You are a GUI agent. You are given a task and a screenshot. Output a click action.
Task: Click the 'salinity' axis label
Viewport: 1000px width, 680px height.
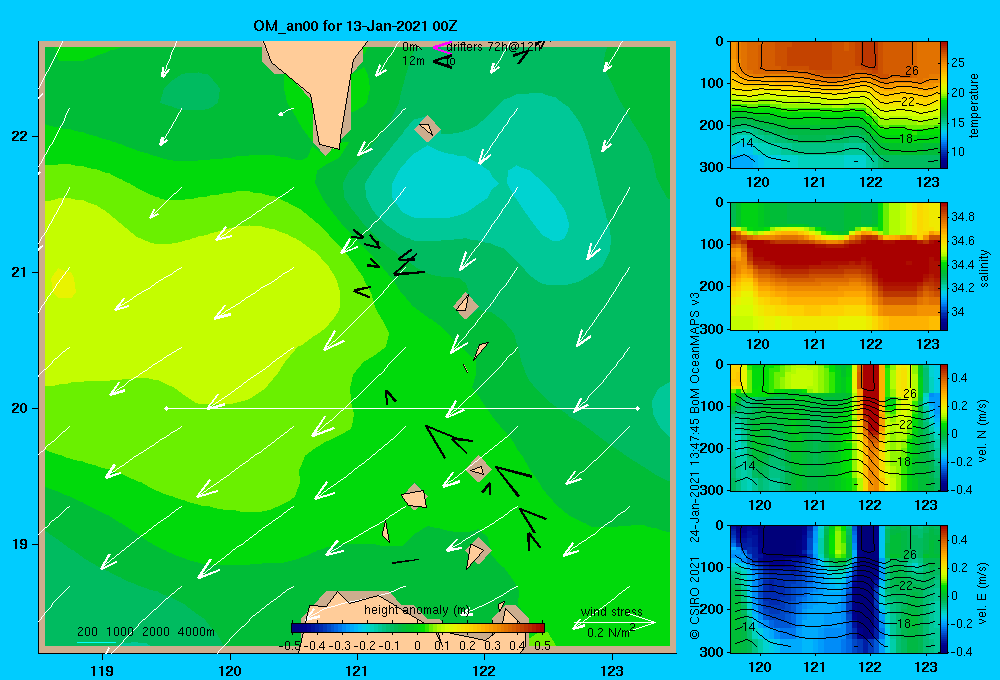coord(984,267)
